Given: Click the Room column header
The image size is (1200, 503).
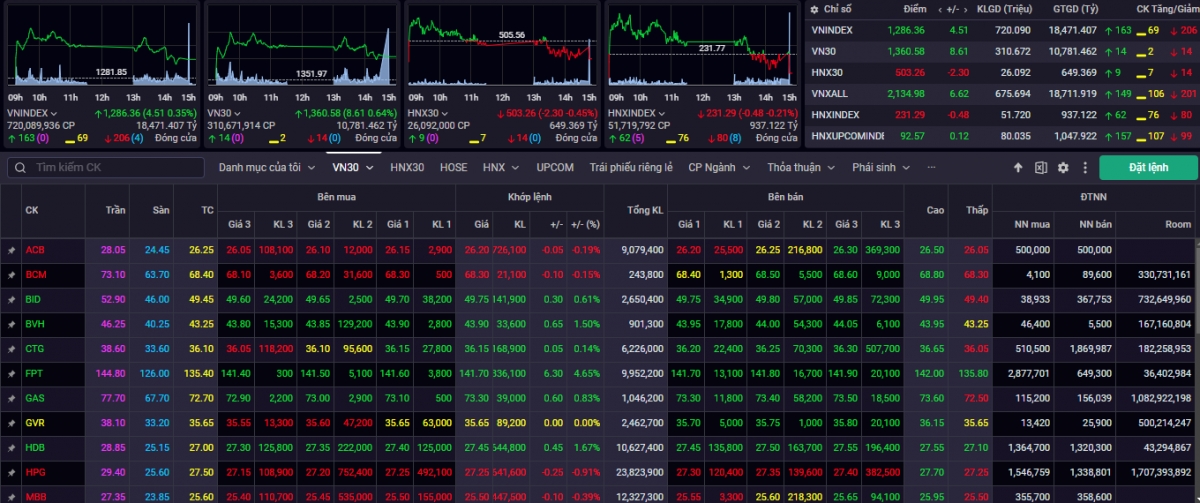Looking at the screenshot, I should pyautogui.click(x=1179, y=225).
